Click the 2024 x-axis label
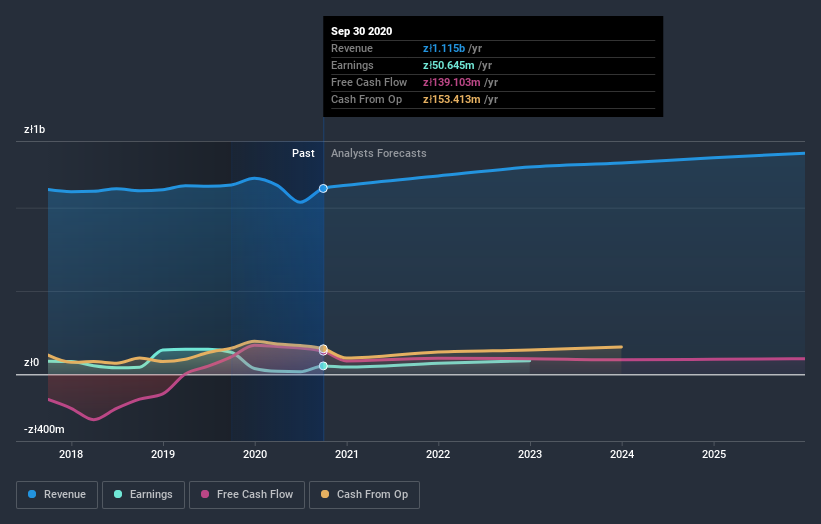 (622, 454)
